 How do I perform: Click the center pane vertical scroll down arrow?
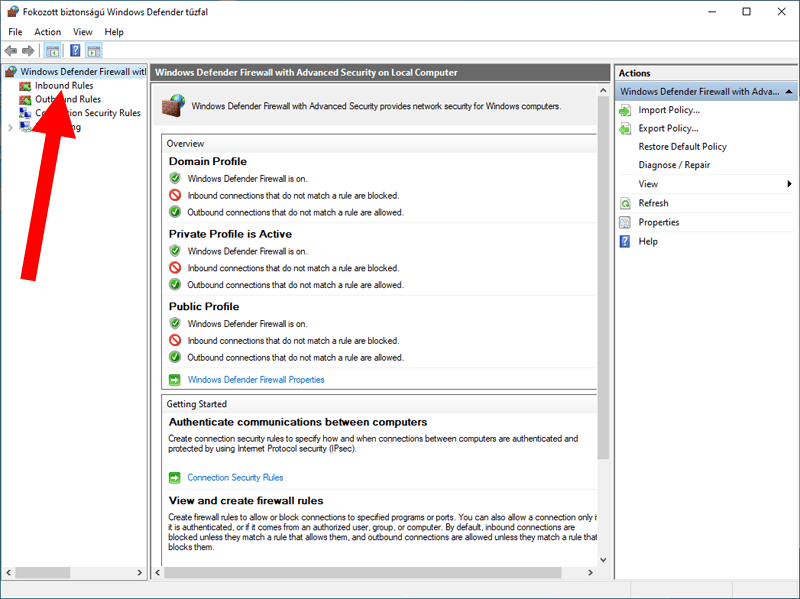tap(603, 560)
